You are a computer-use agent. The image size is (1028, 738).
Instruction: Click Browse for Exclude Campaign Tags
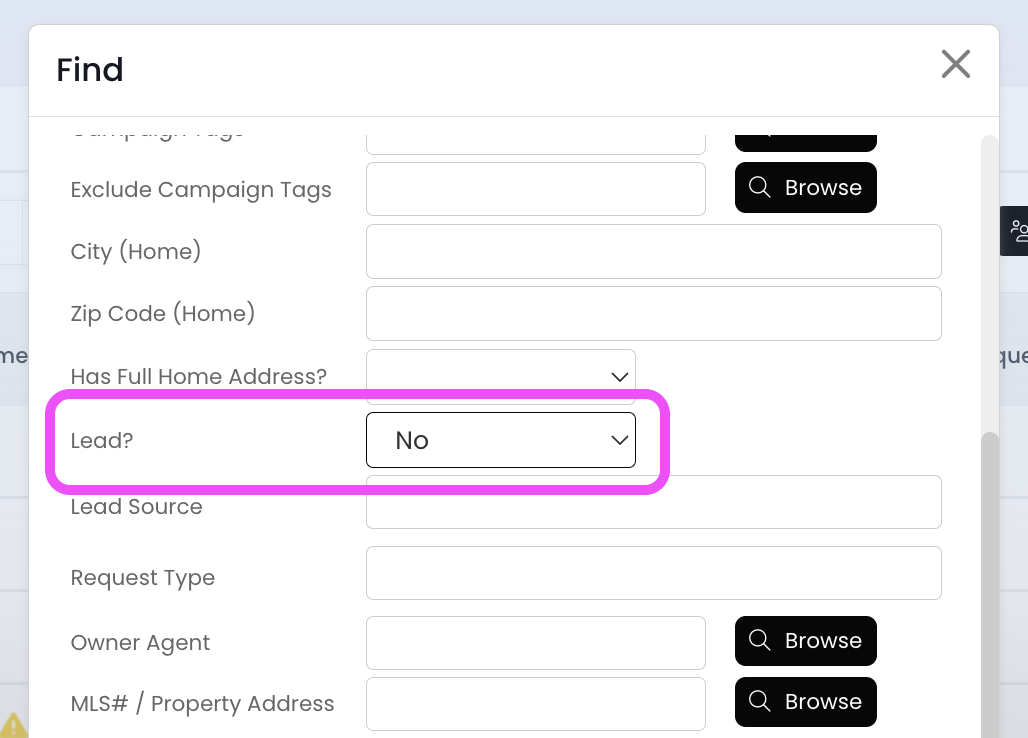(806, 188)
